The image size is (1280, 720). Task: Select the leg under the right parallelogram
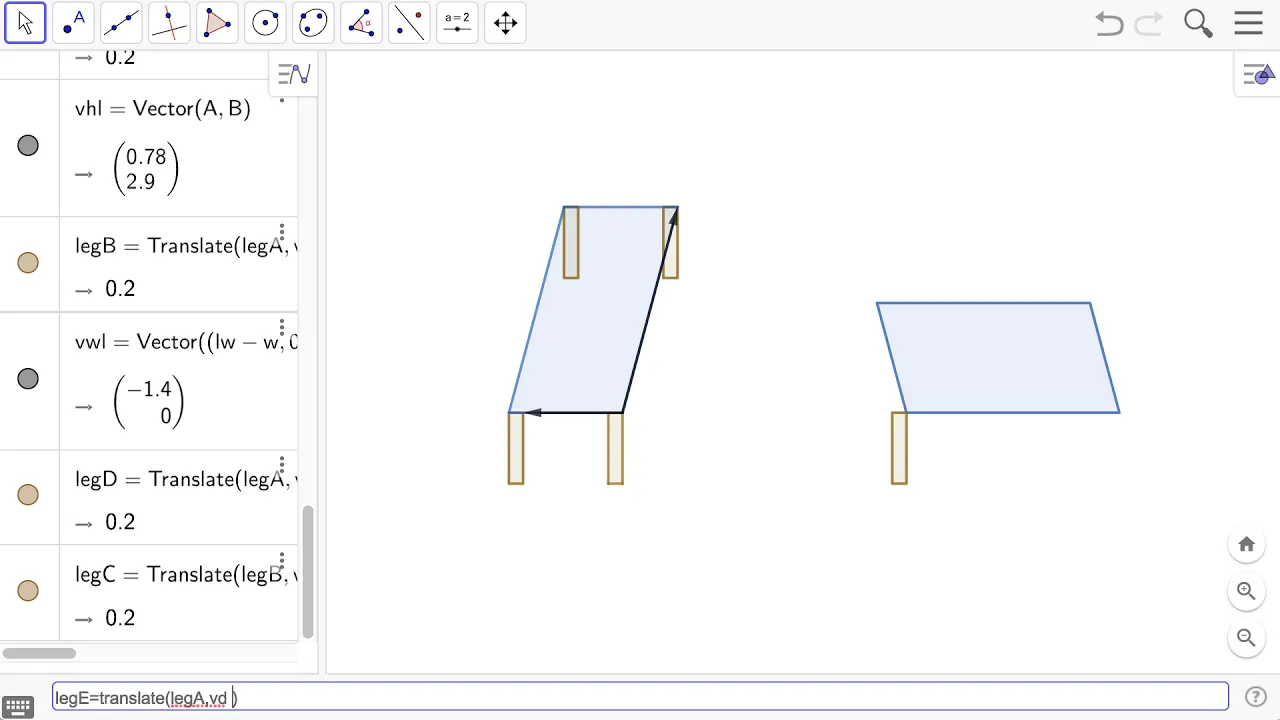click(899, 448)
